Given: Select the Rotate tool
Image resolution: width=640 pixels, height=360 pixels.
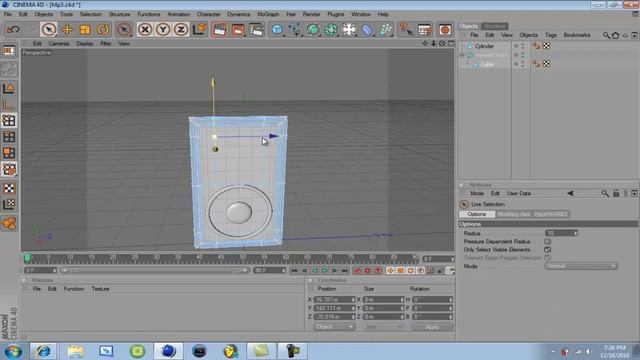Looking at the screenshot, I should click(x=103, y=29).
